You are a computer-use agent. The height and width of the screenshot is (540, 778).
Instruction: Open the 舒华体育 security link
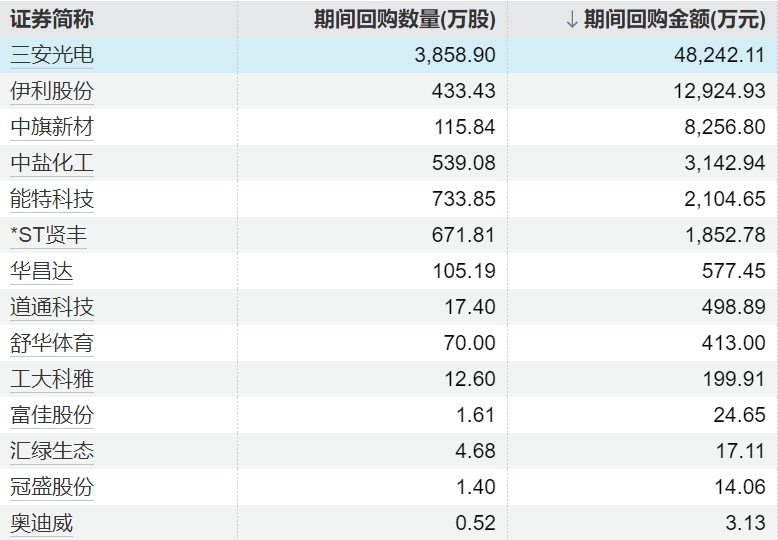coord(52,343)
